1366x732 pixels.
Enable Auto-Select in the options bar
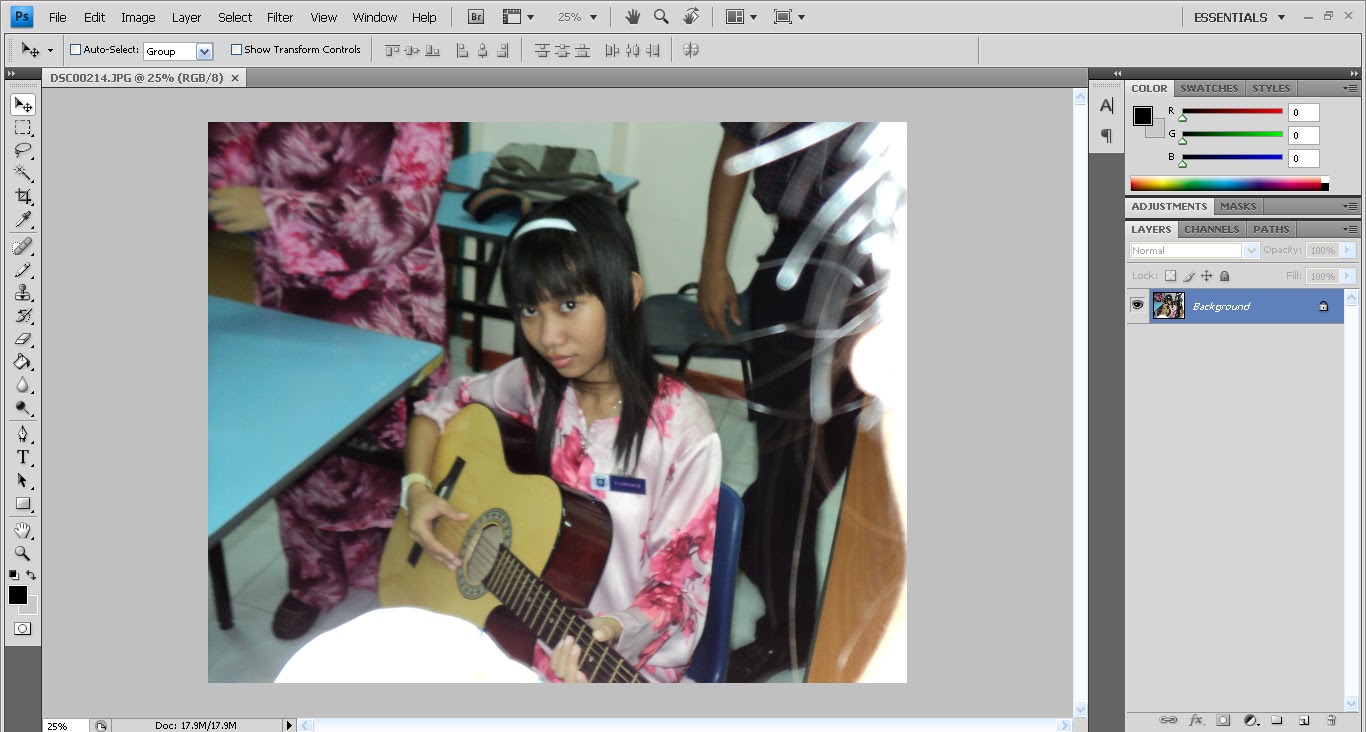point(74,48)
